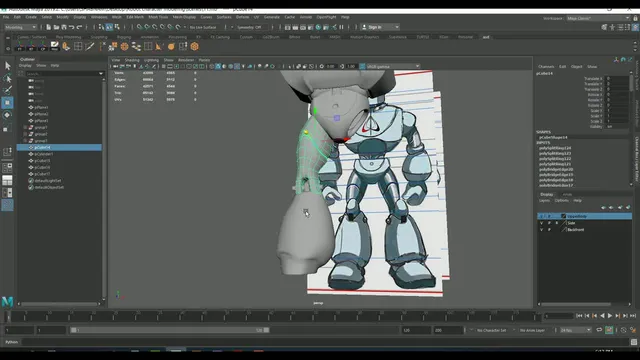This screenshot has width=640, height=360.
Task: Toggle the Channel Box panel icon at top right
Action: click(x=636, y=27)
